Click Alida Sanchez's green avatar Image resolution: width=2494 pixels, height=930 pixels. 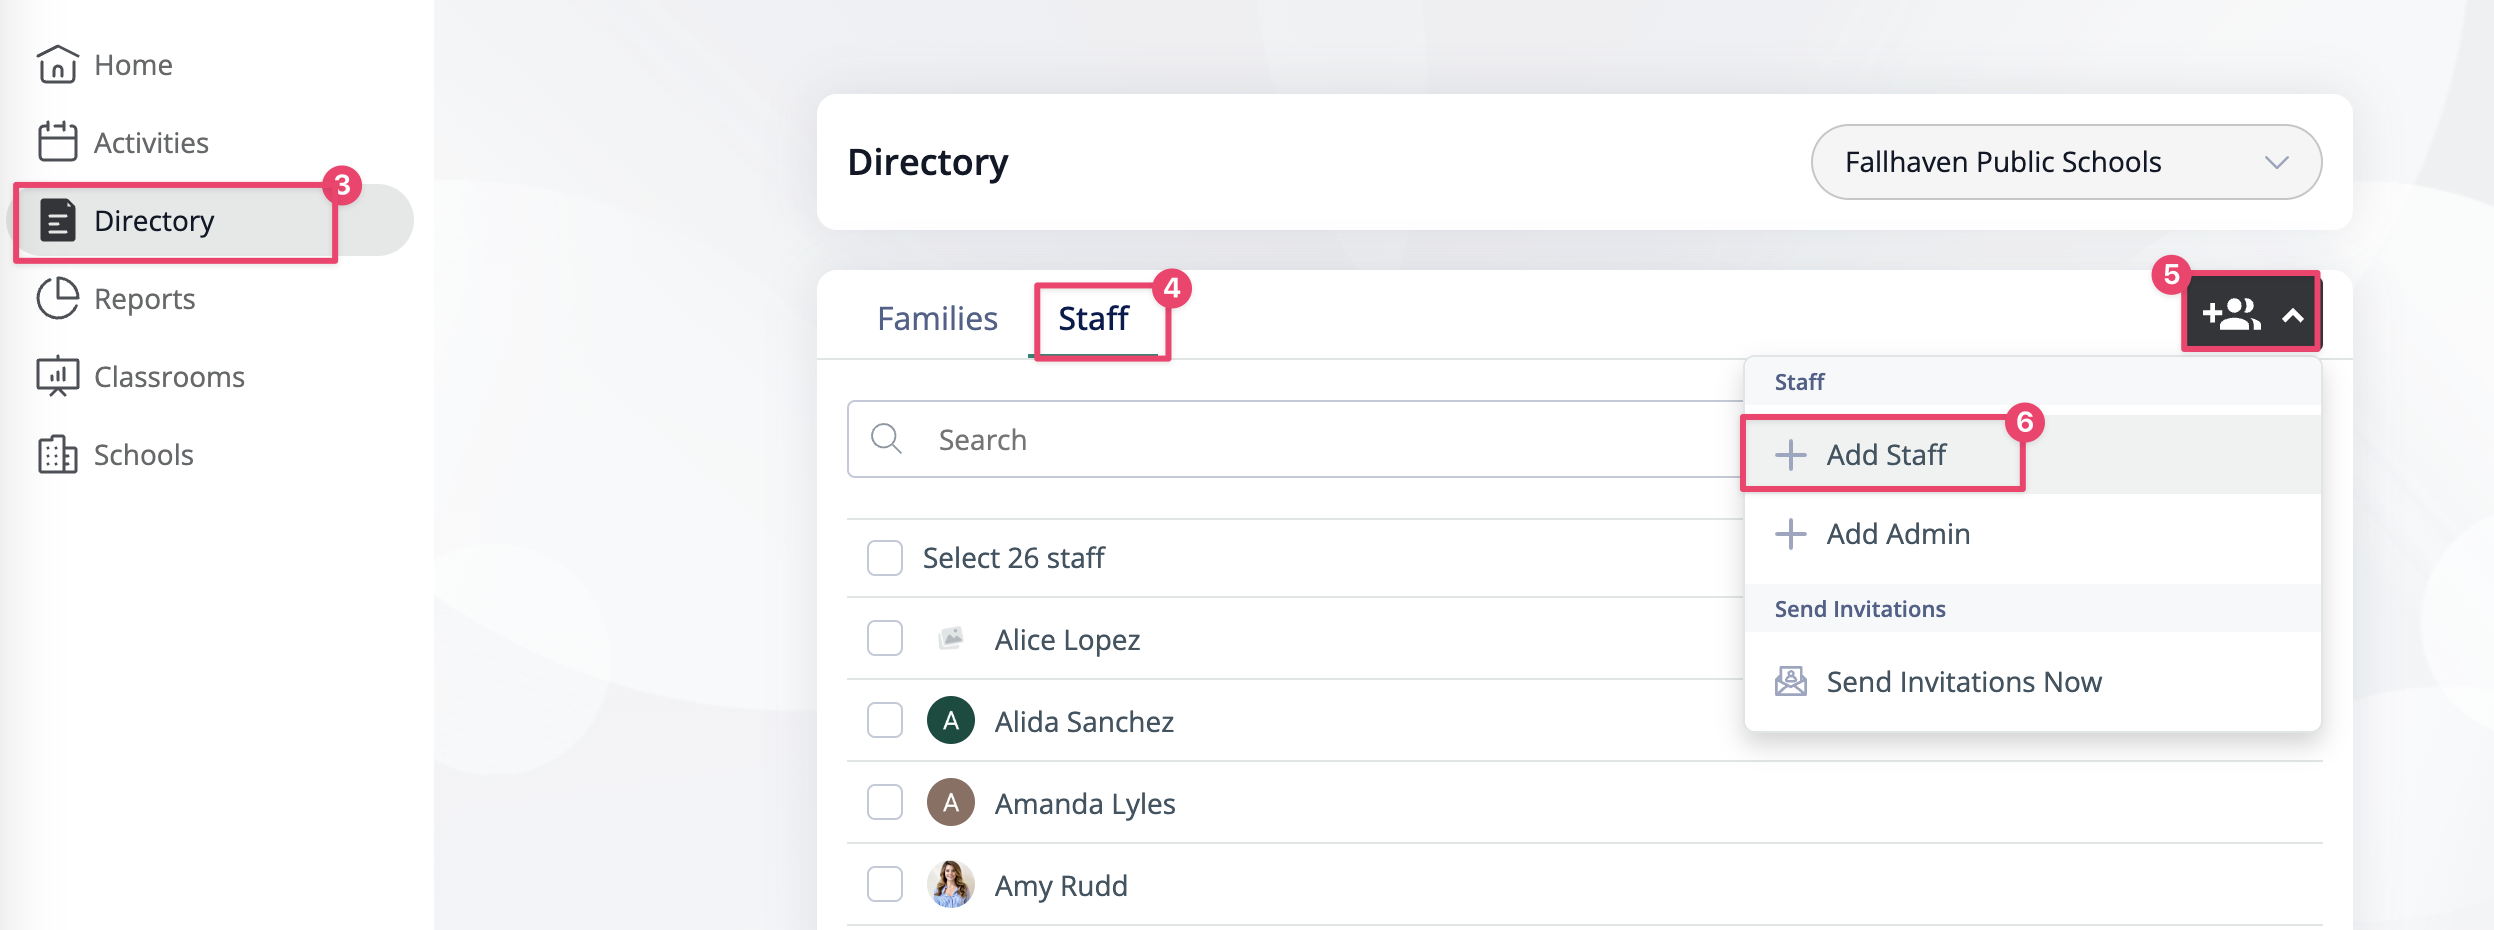click(x=951, y=721)
